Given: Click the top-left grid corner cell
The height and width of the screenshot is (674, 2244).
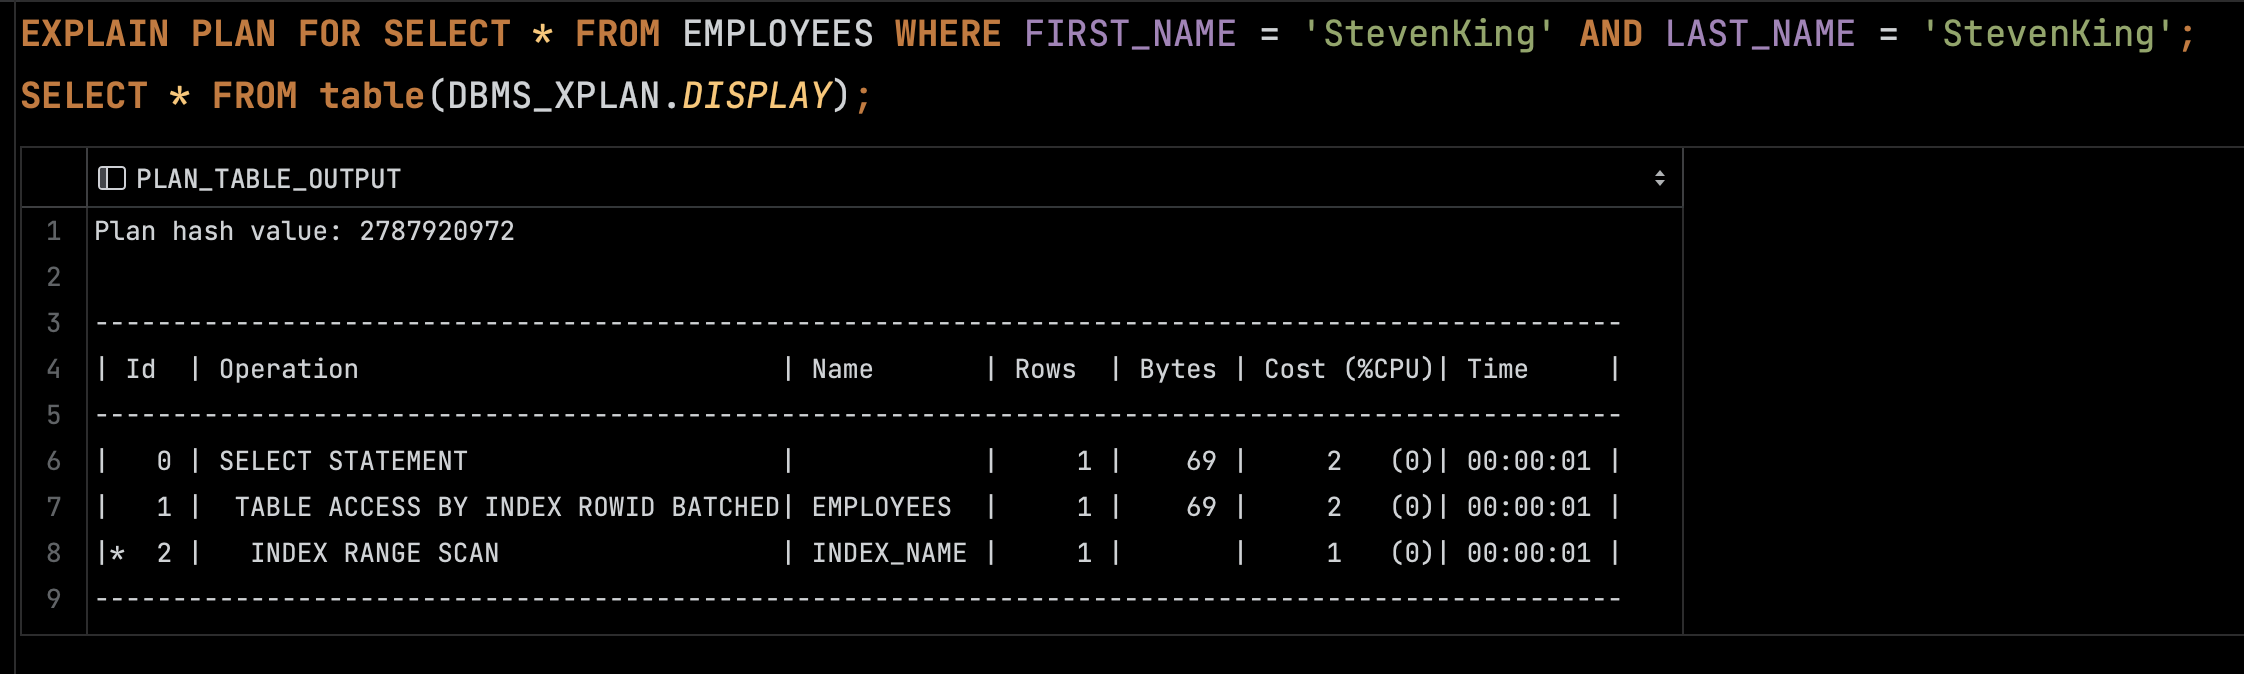Looking at the screenshot, I should [54, 178].
